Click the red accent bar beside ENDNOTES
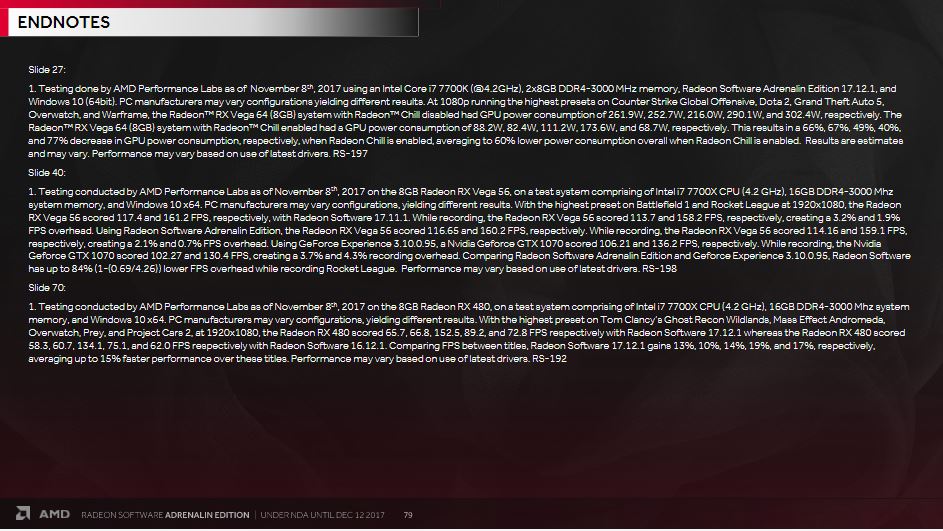Screen dimensions: 943x531 pos(4,22)
